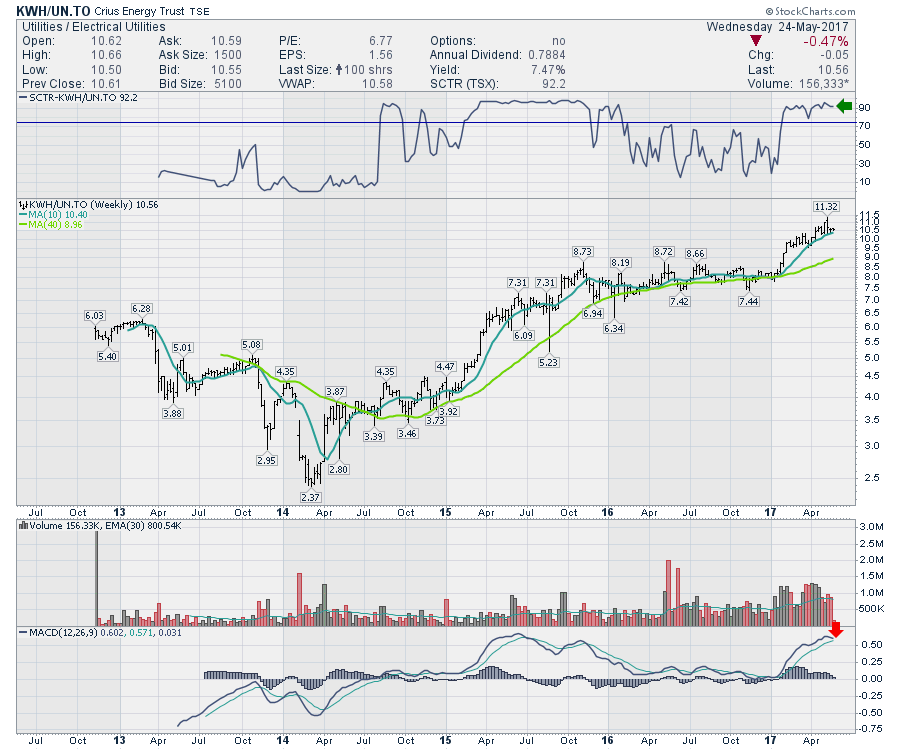Click the MACD(12,26,9) legend label
The width and height of the screenshot is (900, 750).
[64, 632]
